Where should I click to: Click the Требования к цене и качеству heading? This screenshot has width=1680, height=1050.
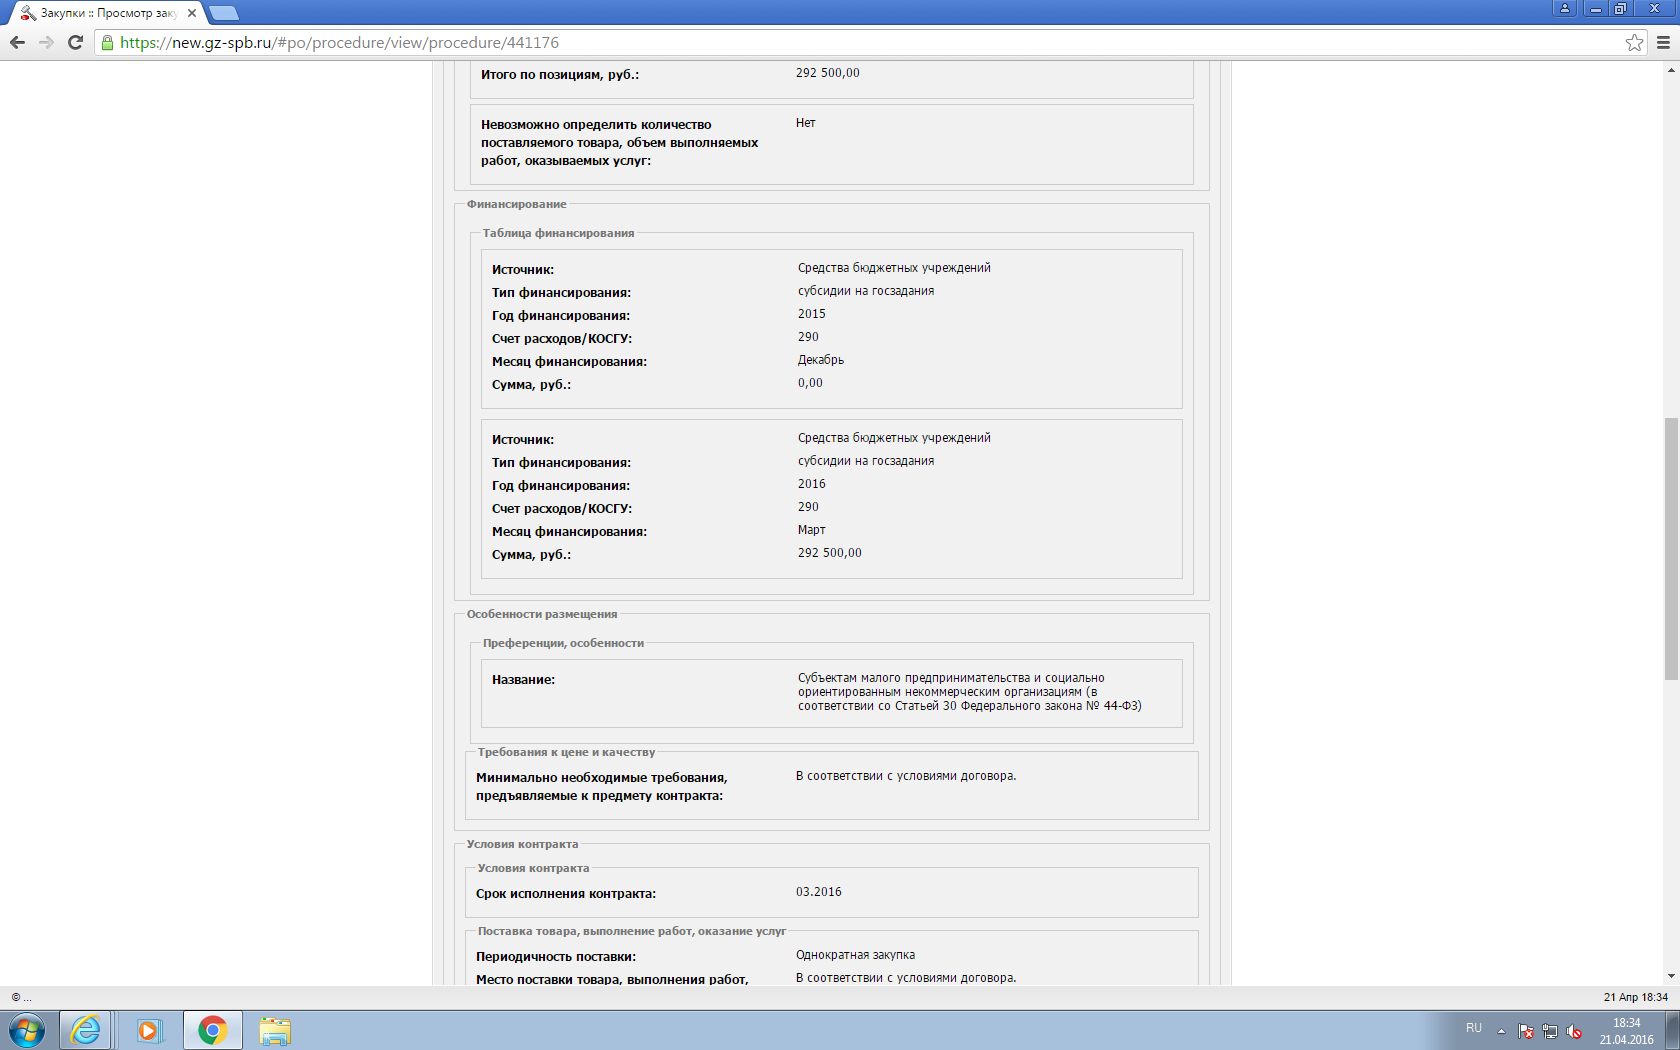[x=566, y=752]
